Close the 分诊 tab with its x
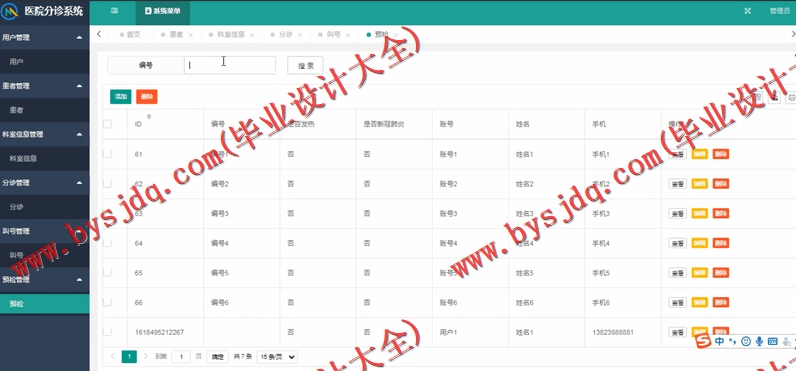The width and height of the screenshot is (796, 371). click(300, 35)
